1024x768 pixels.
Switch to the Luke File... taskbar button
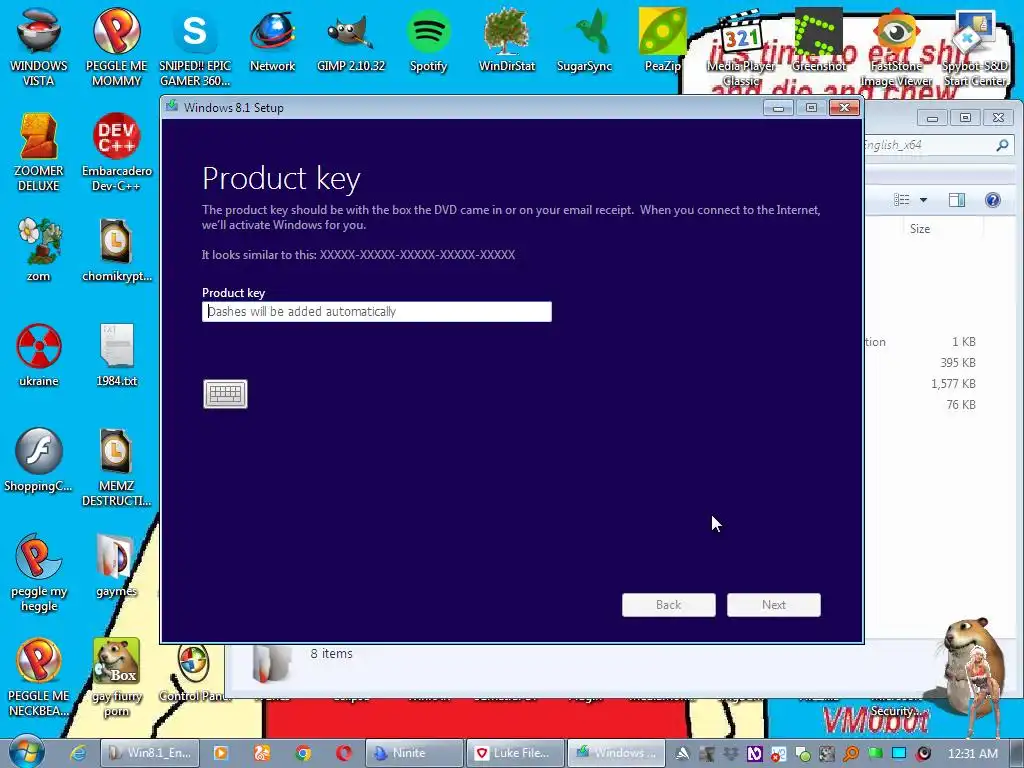[x=515, y=753]
